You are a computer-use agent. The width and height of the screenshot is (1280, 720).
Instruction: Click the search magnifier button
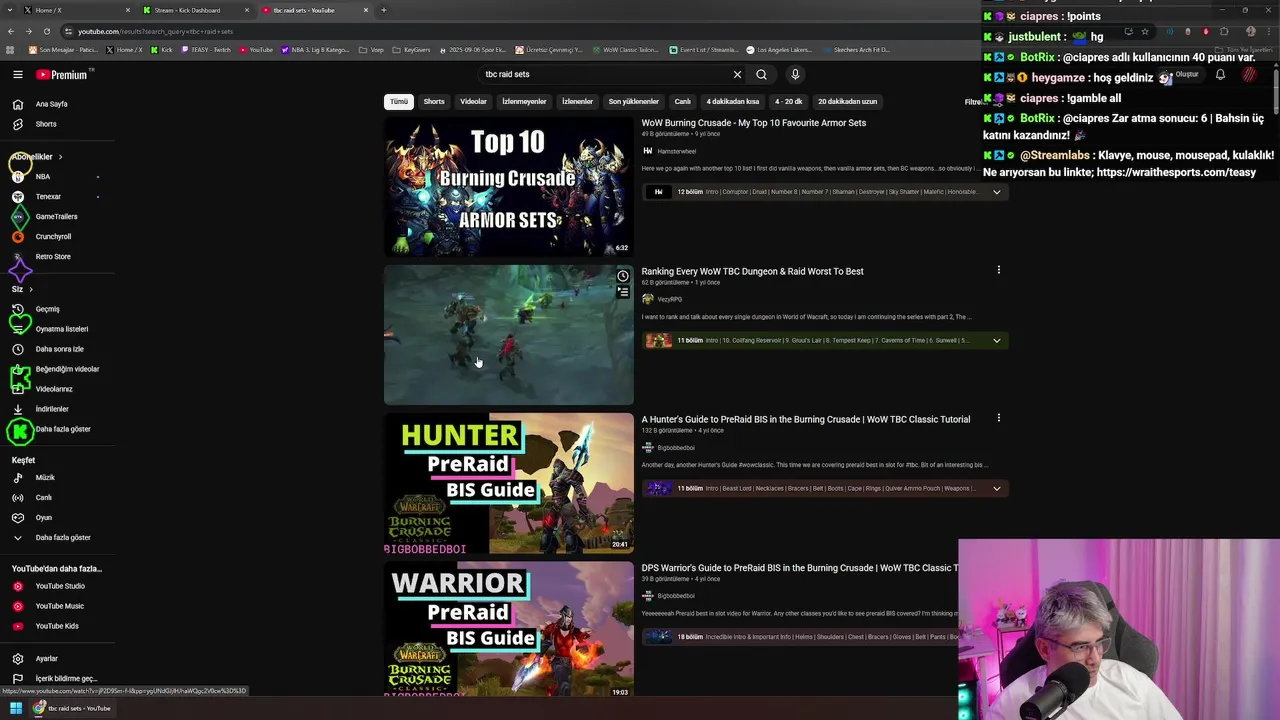click(x=761, y=74)
